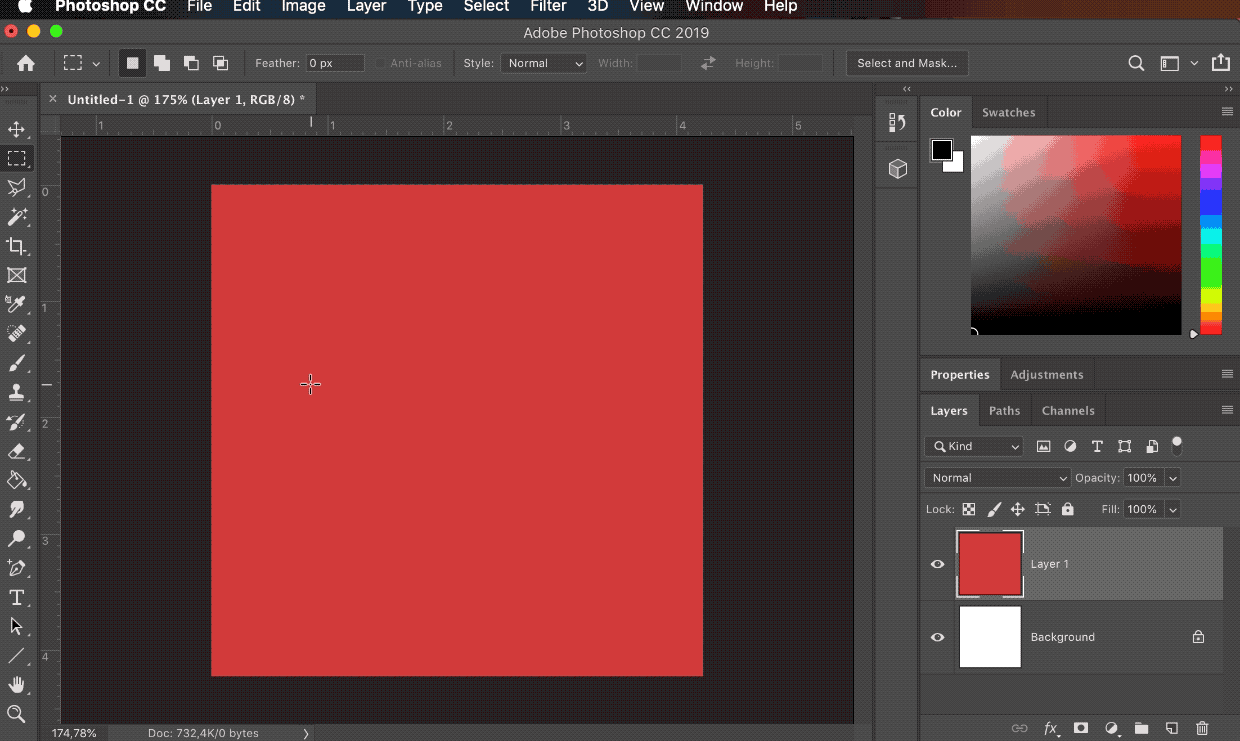1240x741 pixels.
Task: Open the Style dropdown
Action: pyautogui.click(x=544, y=63)
